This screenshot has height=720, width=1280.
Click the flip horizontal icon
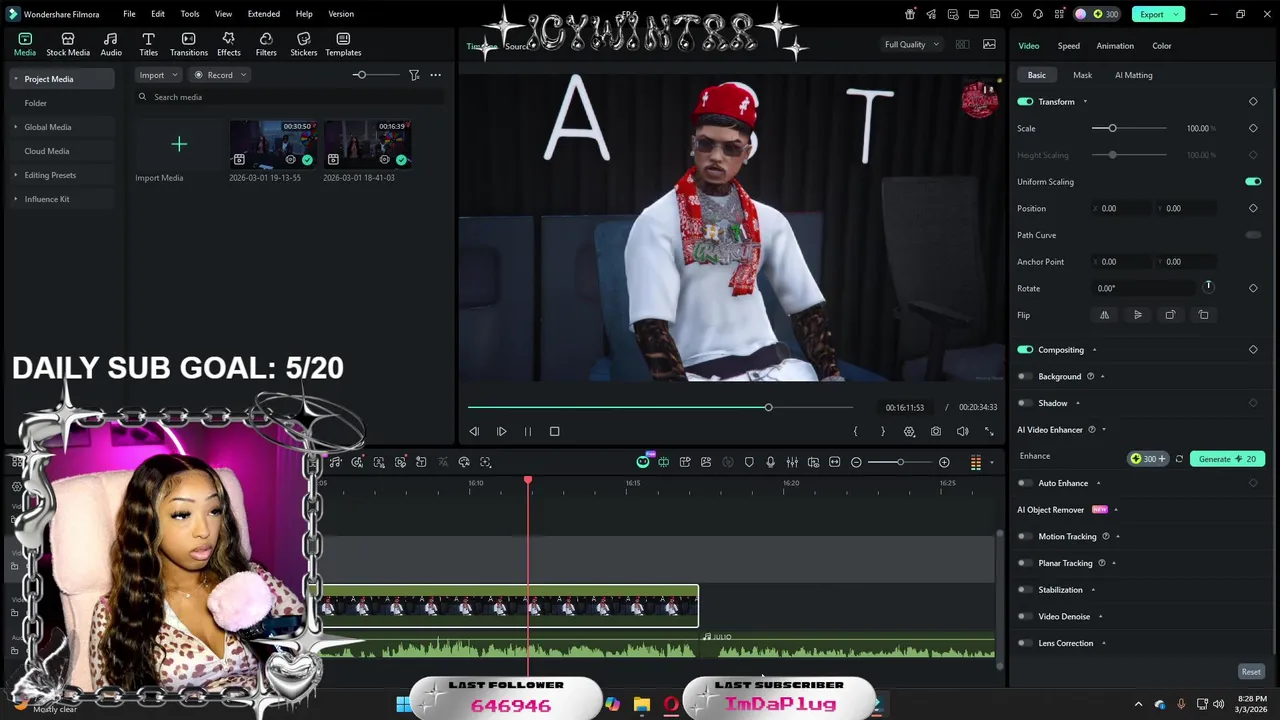(1104, 315)
